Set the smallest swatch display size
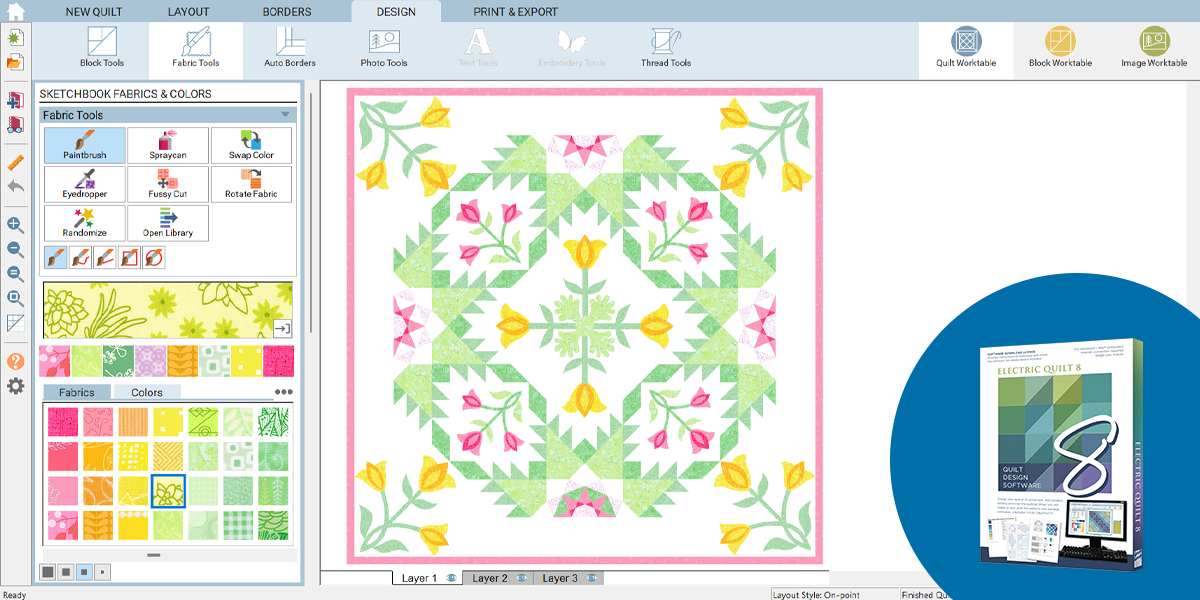The width and height of the screenshot is (1200, 600). [102, 572]
